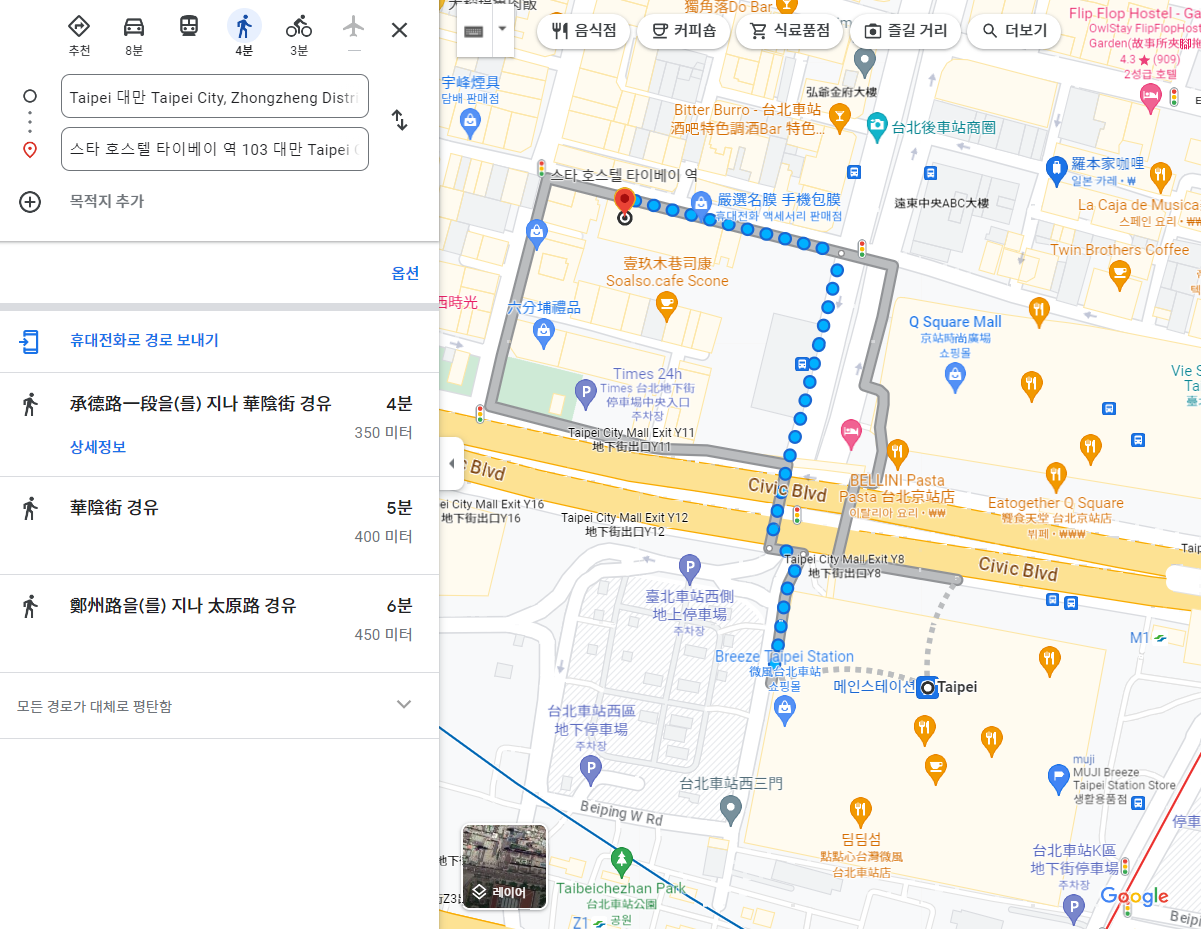Expand the 모든 경로가 대체로 평탄함 elevation row
This screenshot has width=1201, height=929.
(x=219, y=706)
